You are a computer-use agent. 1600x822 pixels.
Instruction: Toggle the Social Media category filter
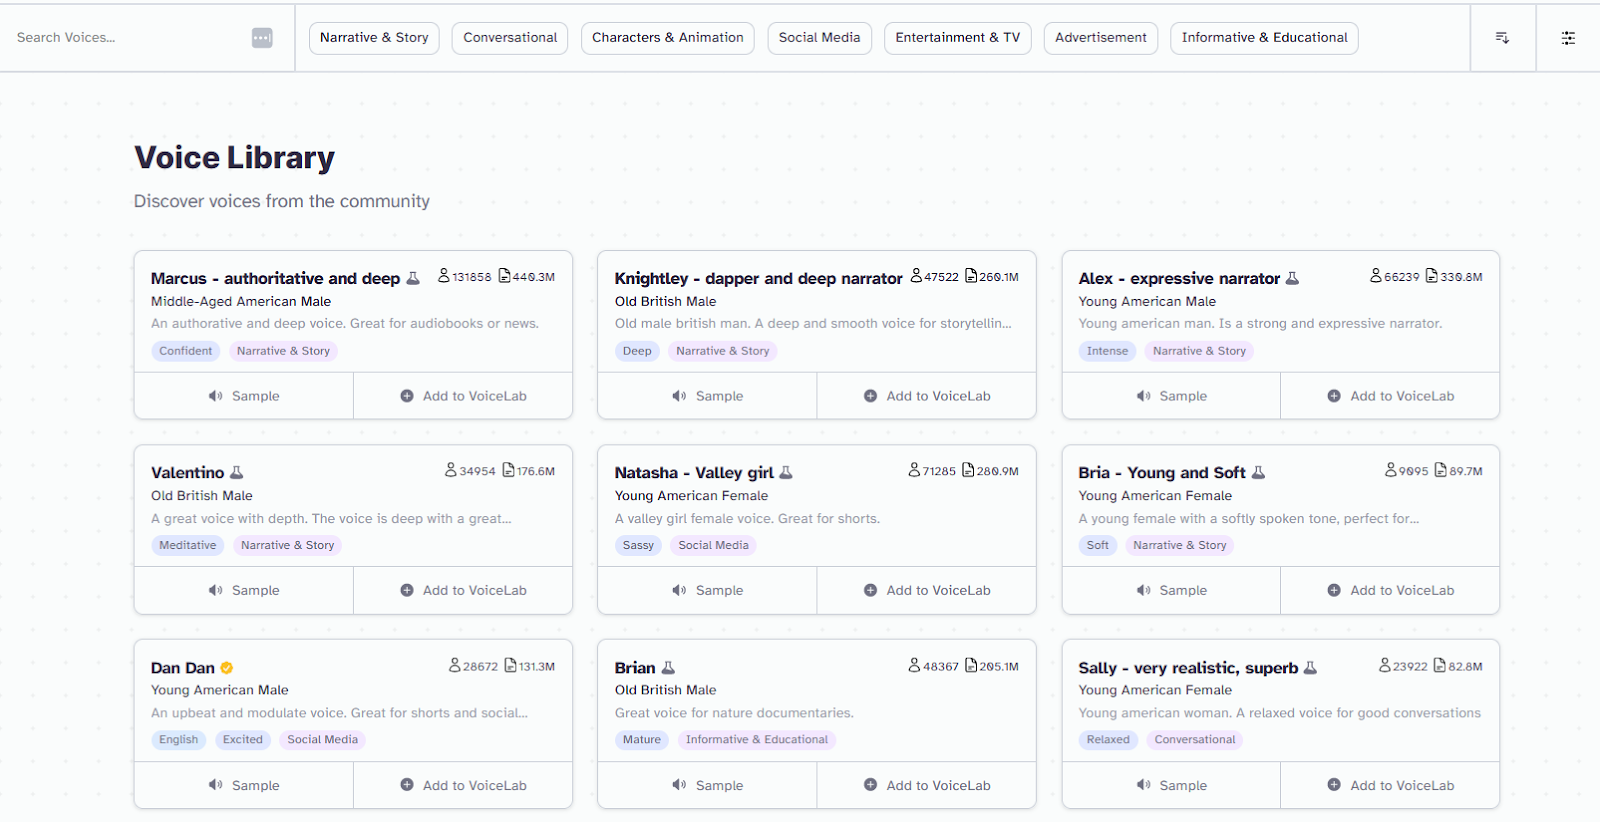pyautogui.click(x=819, y=38)
